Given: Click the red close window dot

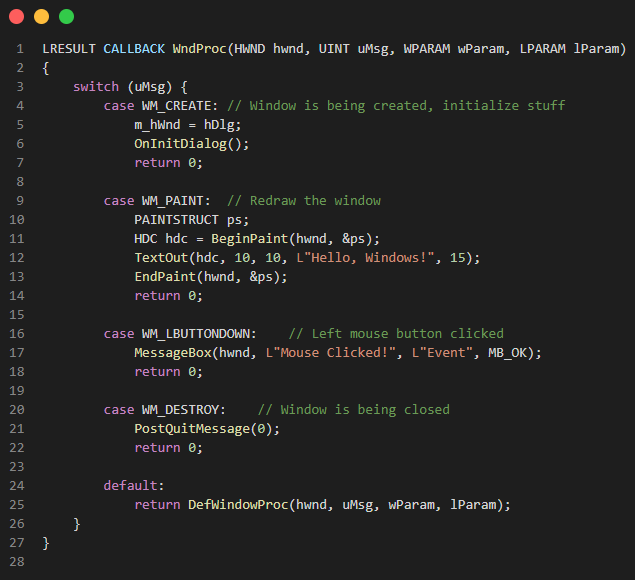Looking at the screenshot, I should tap(16, 16).
